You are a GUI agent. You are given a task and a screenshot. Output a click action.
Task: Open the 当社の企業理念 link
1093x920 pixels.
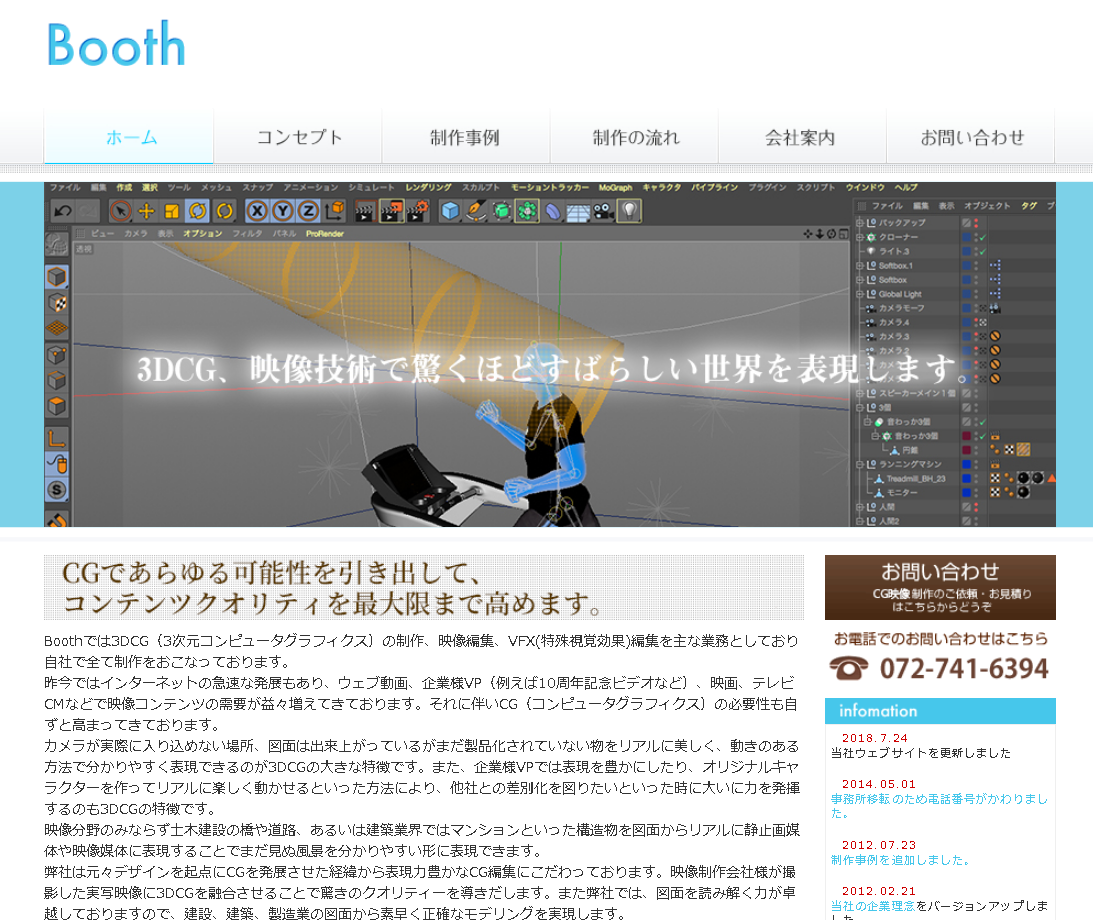tap(873, 906)
